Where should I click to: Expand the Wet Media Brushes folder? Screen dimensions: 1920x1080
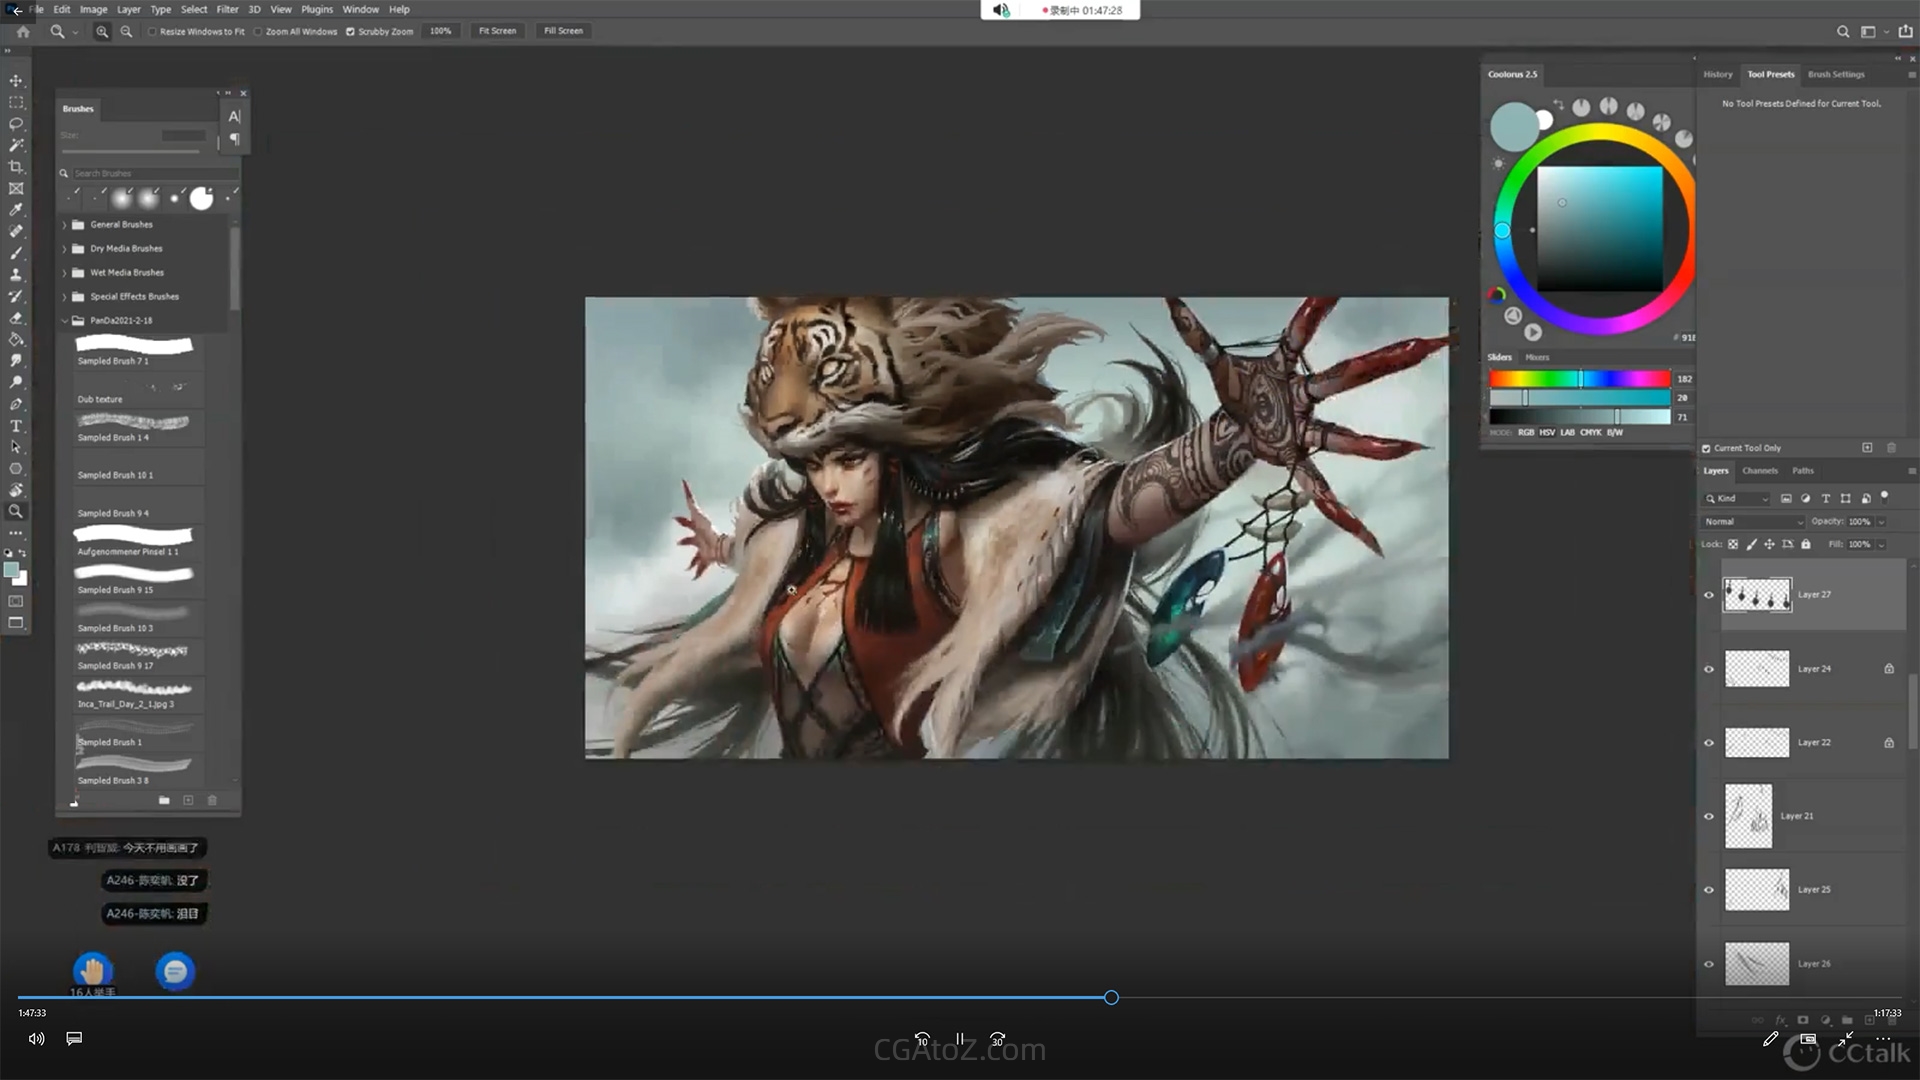[x=65, y=273]
